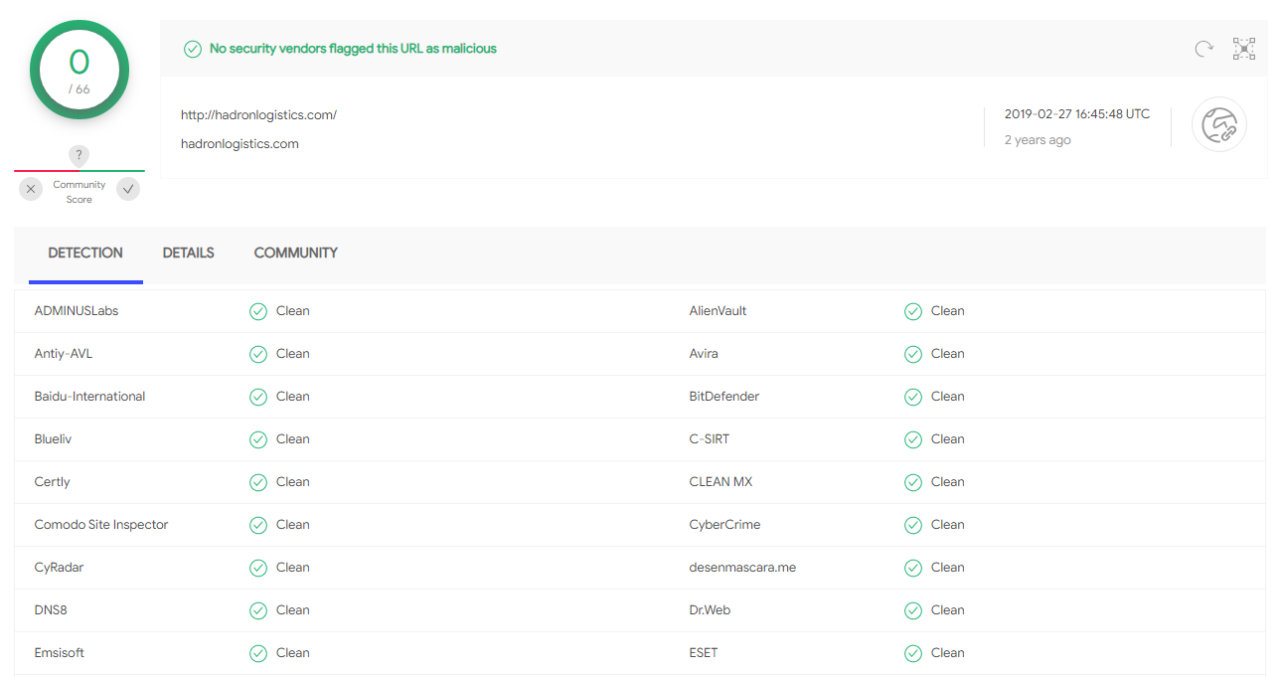
Task: Click the Community Score label
Action: tap(79, 192)
